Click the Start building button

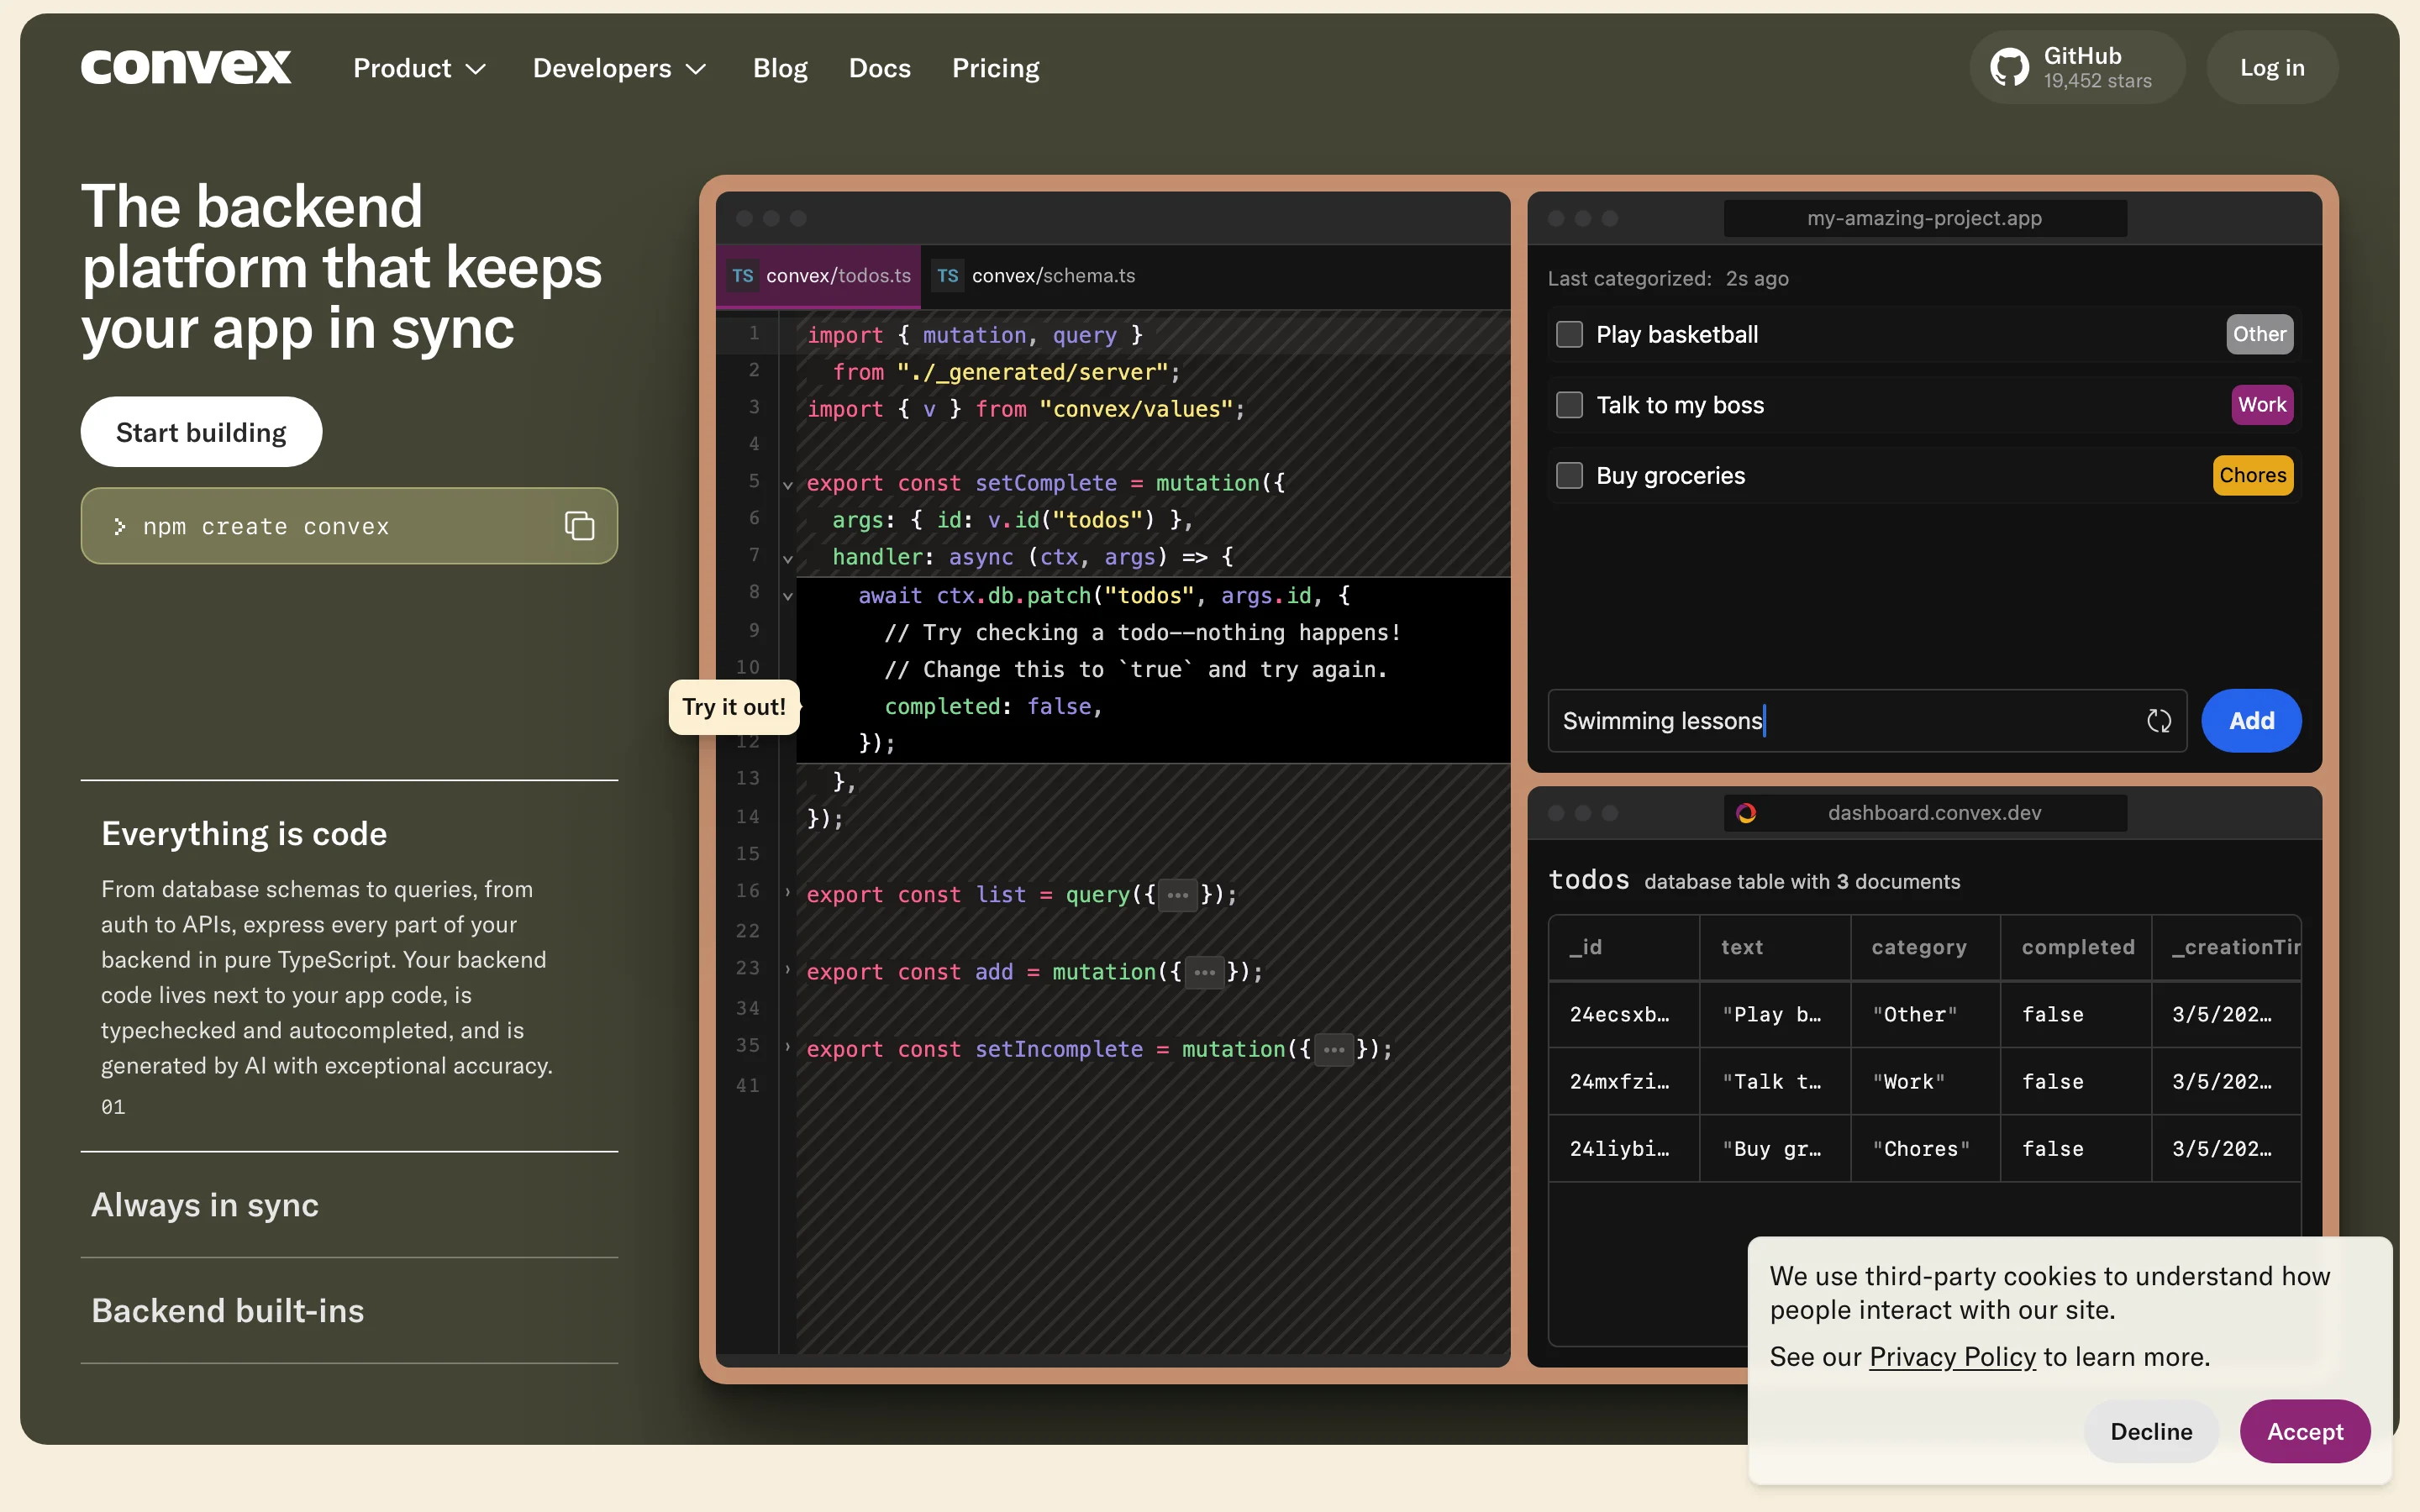click(x=201, y=432)
